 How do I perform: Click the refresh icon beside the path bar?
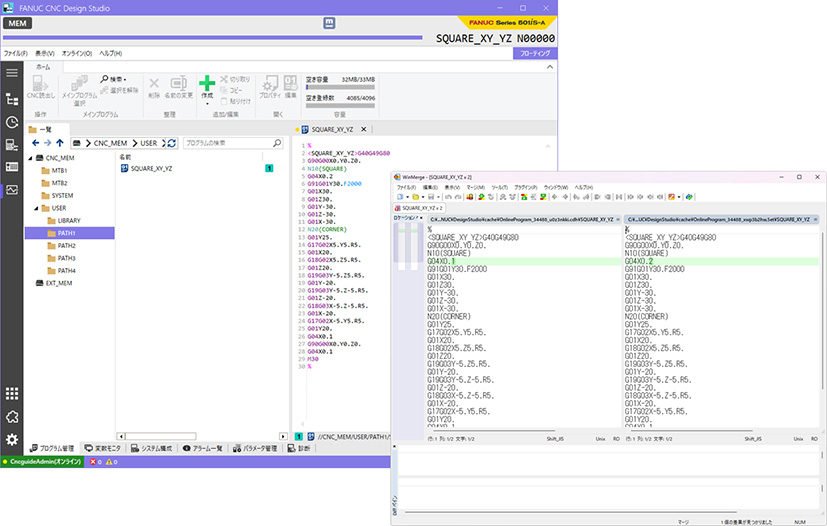pyautogui.click(x=171, y=143)
